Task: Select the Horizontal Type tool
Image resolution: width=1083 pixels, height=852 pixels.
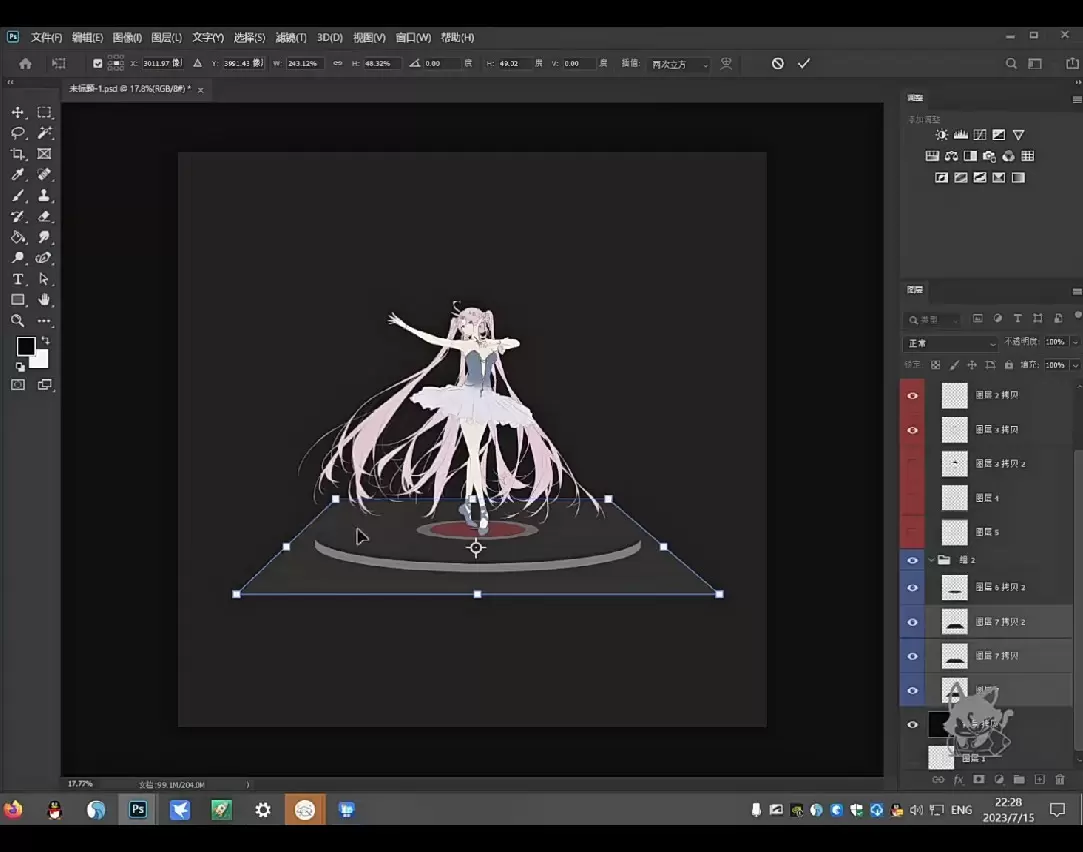Action: 18,279
